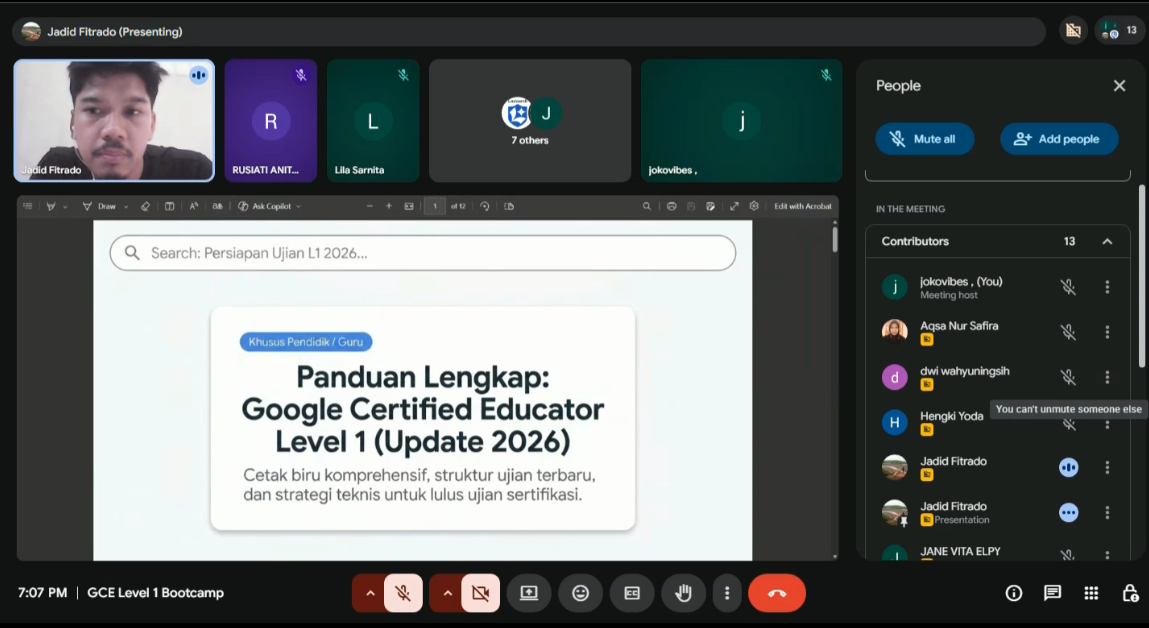
Task: Click the three-dot audio indicator on Presentation row
Action: (1068, 512)
